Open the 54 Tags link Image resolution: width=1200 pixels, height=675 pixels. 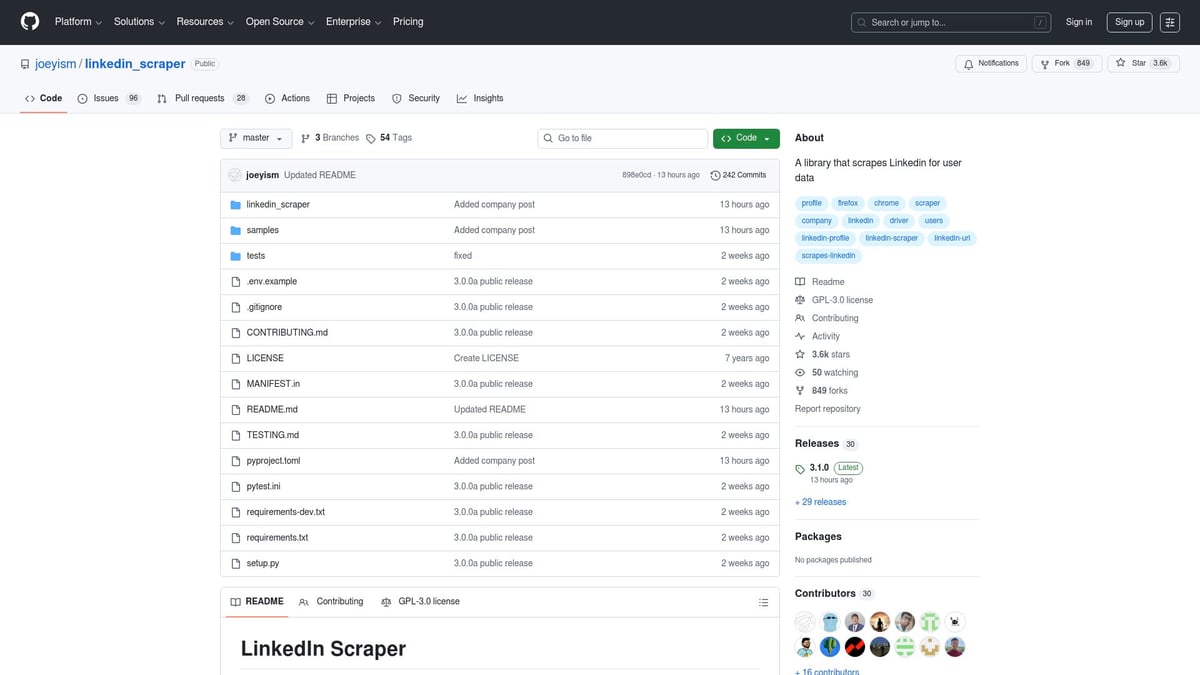point(389,138)
